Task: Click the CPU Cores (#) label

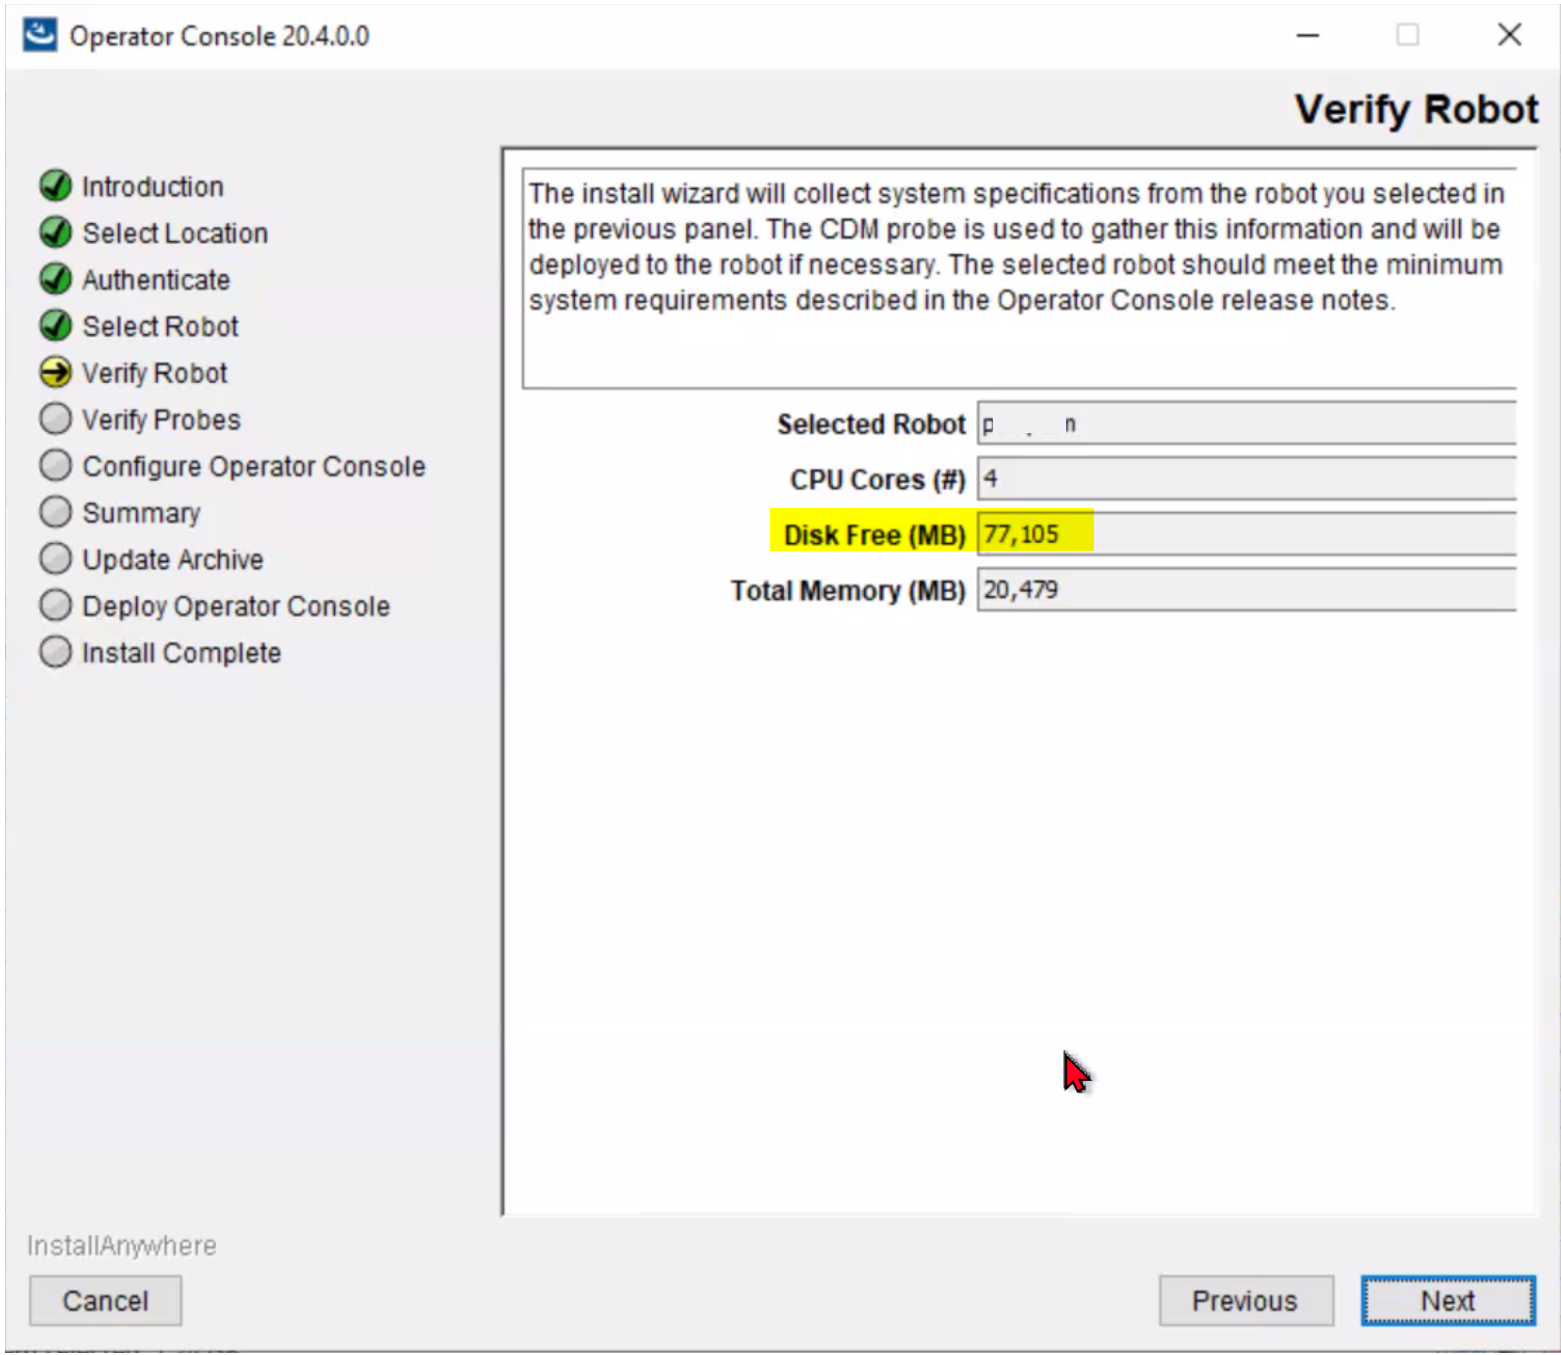Action: pos(877,480)
